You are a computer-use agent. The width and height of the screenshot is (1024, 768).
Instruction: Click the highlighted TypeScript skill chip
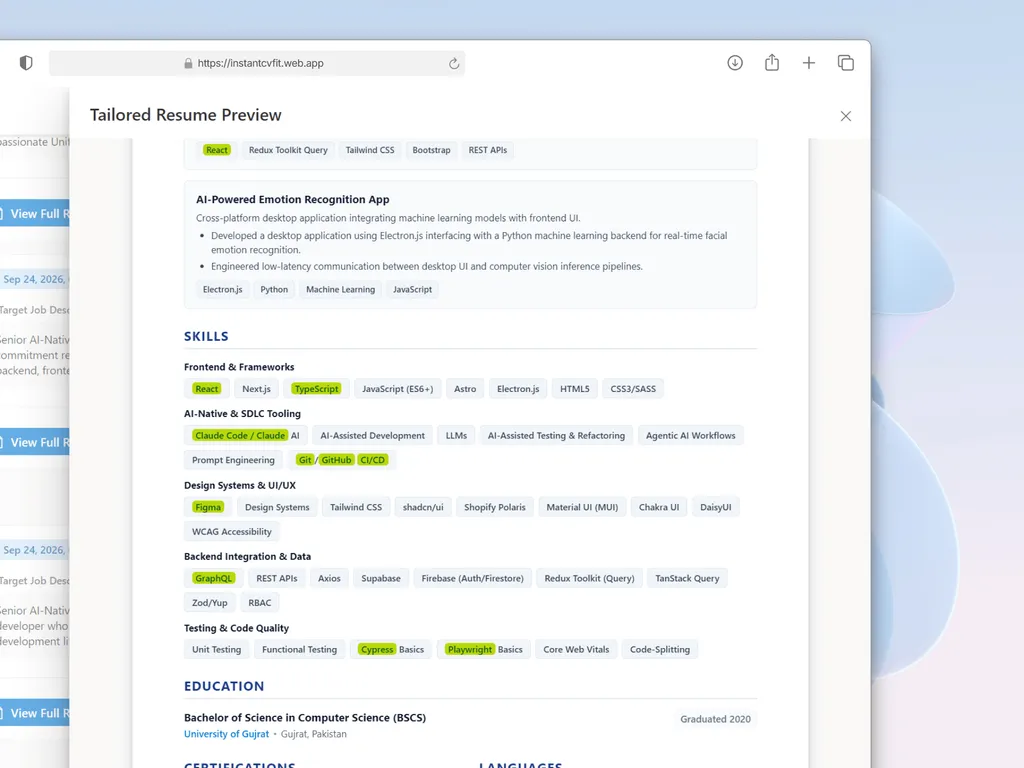pos(317,389)
